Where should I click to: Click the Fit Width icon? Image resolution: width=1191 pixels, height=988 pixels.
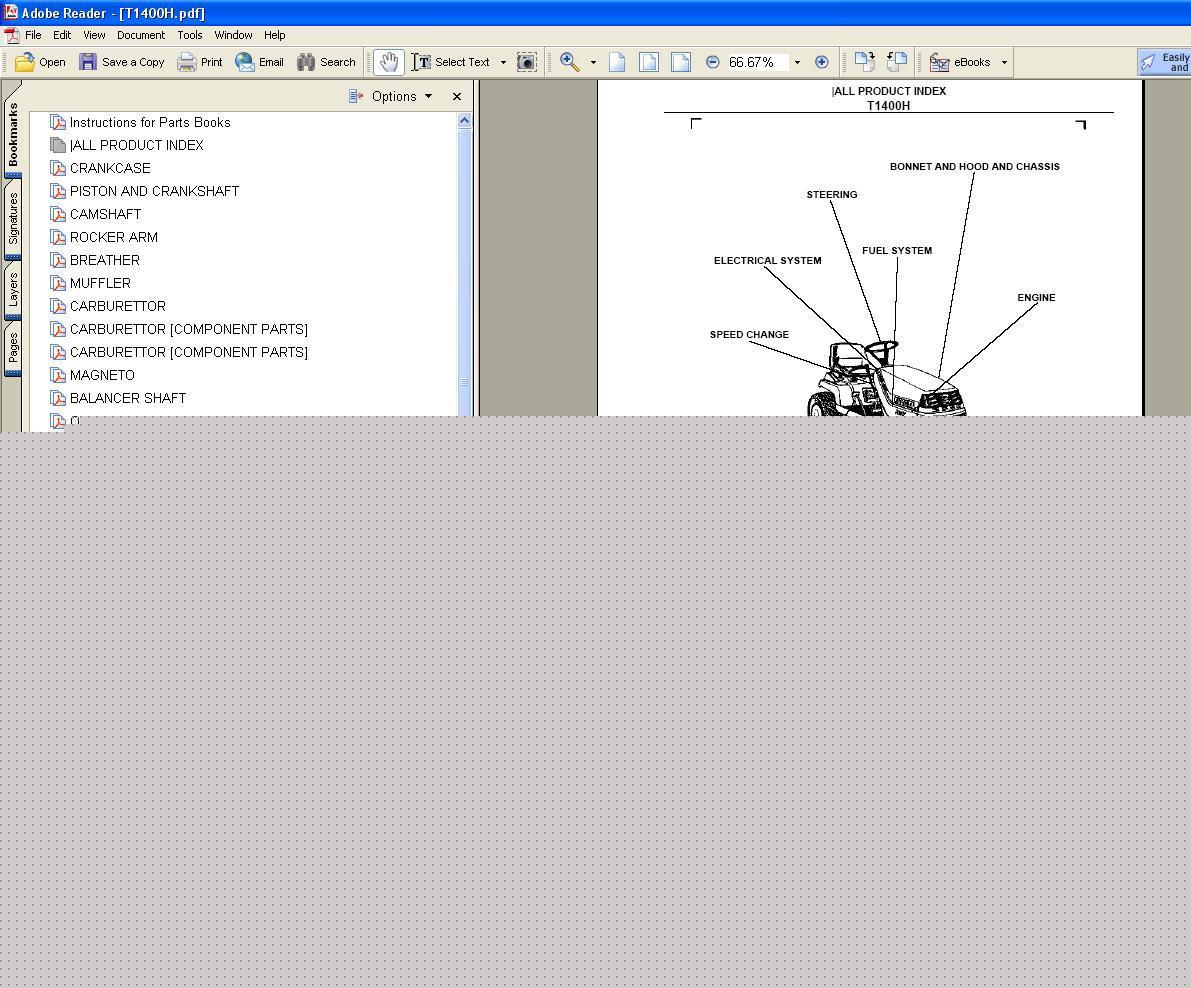681,62
